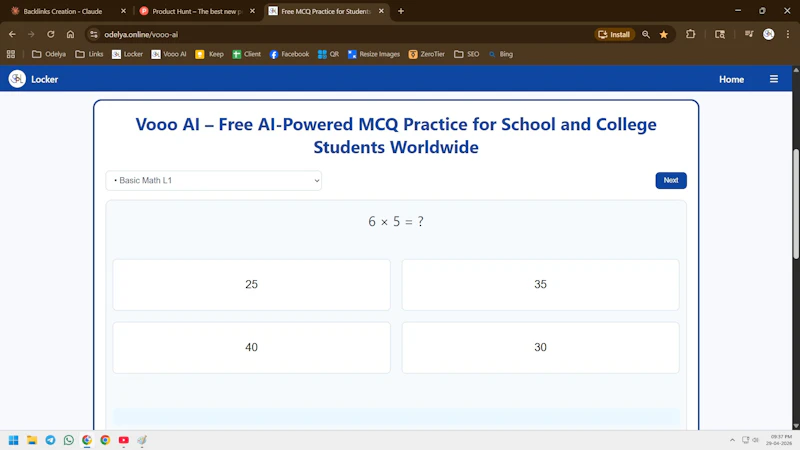The image size is (800, 450).
Task: Switch to the Product Hunt tab
Action: pyautogui.click(x=196, y=11)
